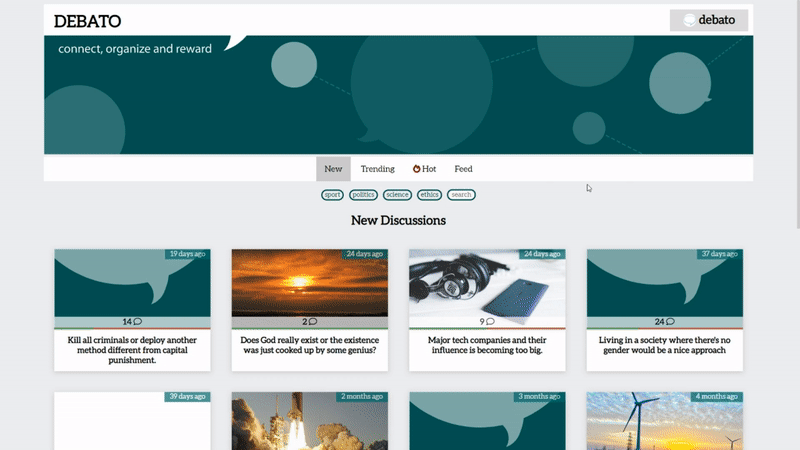The width and height of the screenshot is (800, 450).
Task: Click the 24 days ago label on sunset card
Action: (x=365, y=254)
